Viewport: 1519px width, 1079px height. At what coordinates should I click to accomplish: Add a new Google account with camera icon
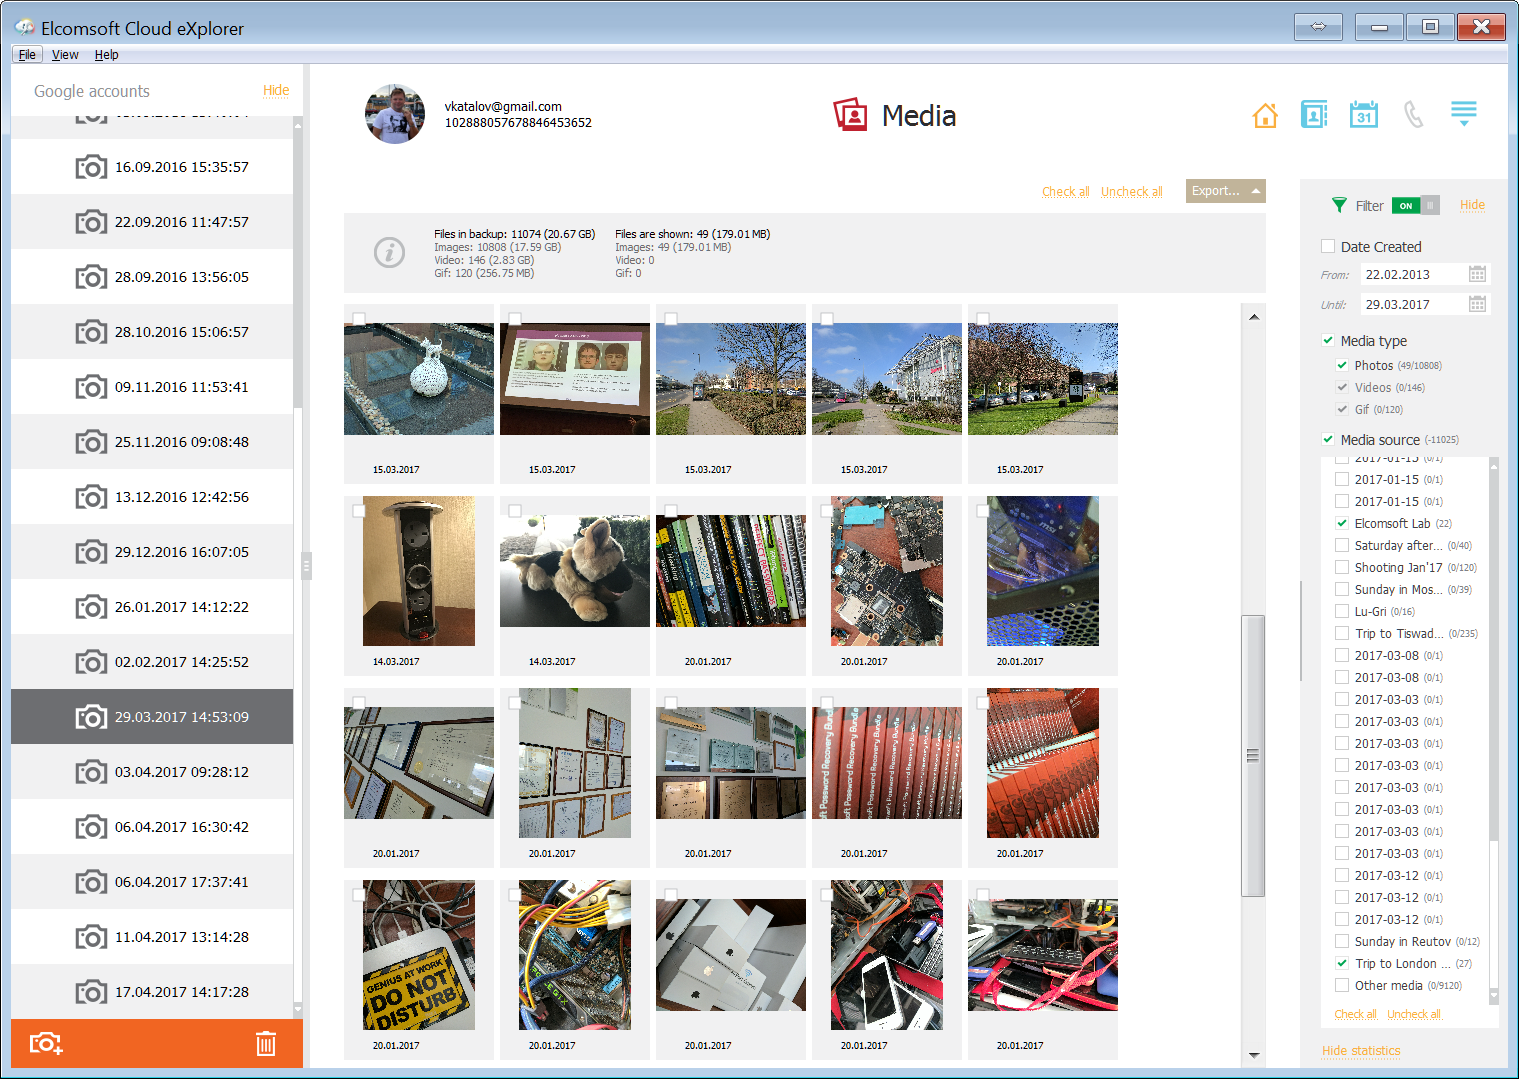pyautogui.click(x=46, y=1043)
